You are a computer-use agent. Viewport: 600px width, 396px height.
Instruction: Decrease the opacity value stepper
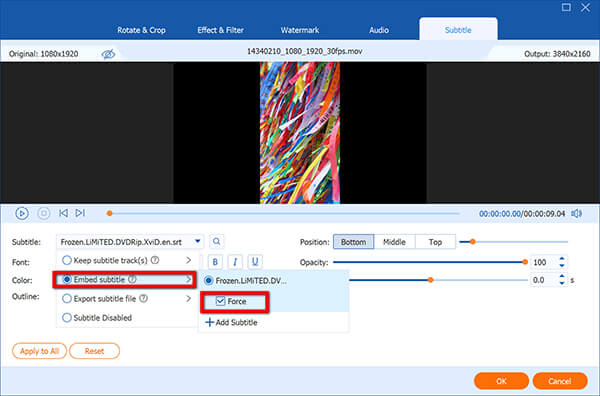coord(562,265)
